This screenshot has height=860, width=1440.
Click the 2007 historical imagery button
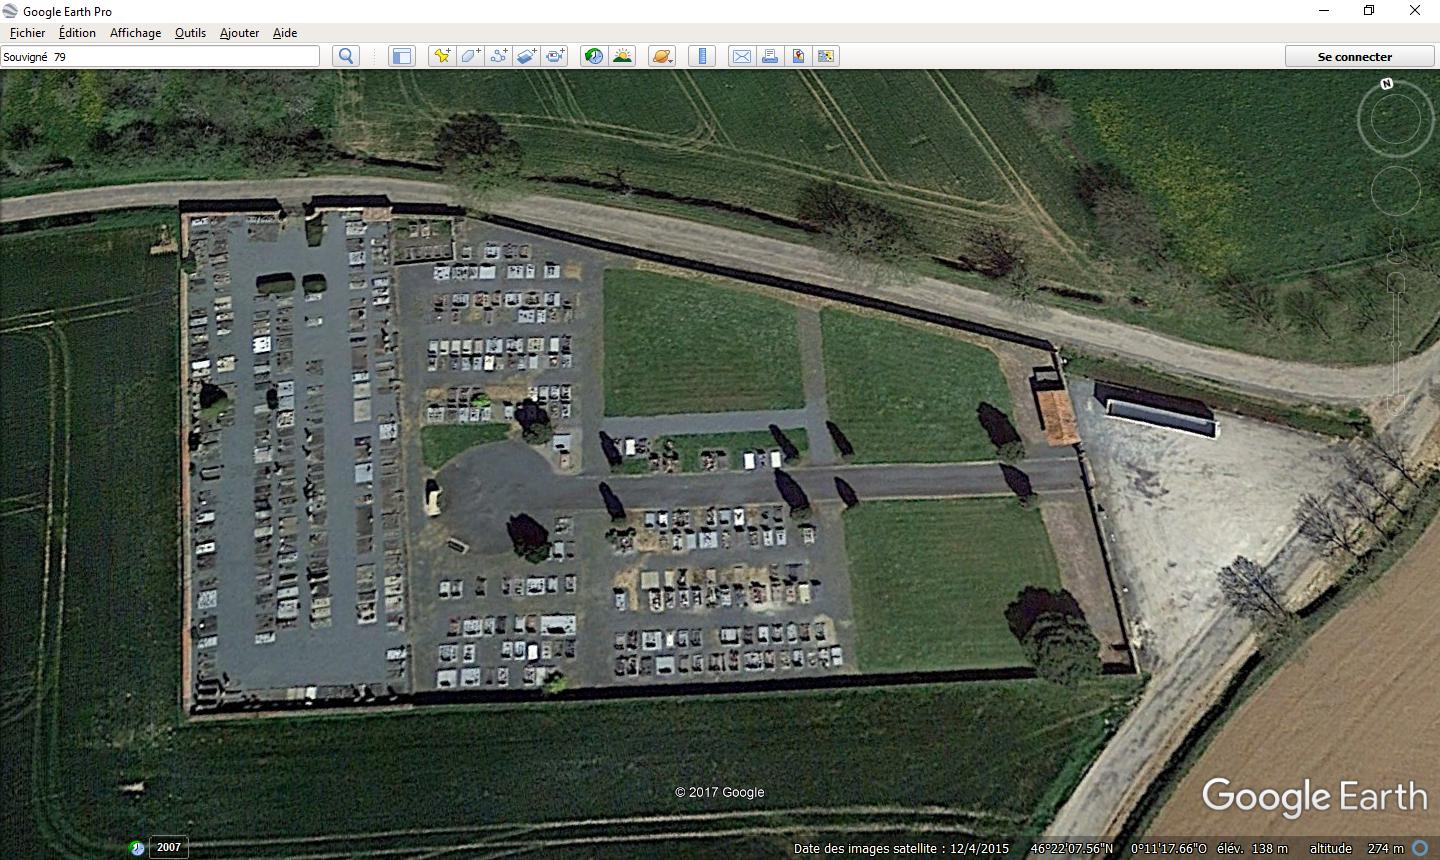tap(169, 847)
